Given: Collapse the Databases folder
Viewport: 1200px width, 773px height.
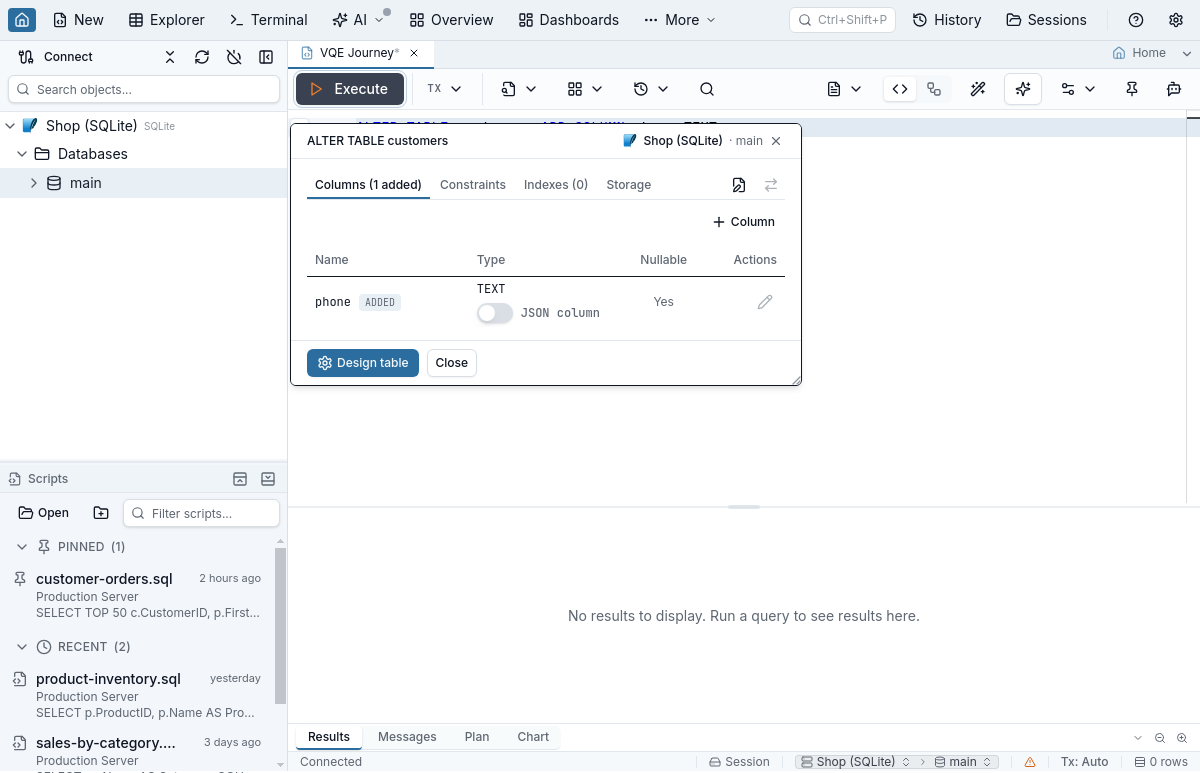Looking at the screenshot, I should tap(22, 154).
